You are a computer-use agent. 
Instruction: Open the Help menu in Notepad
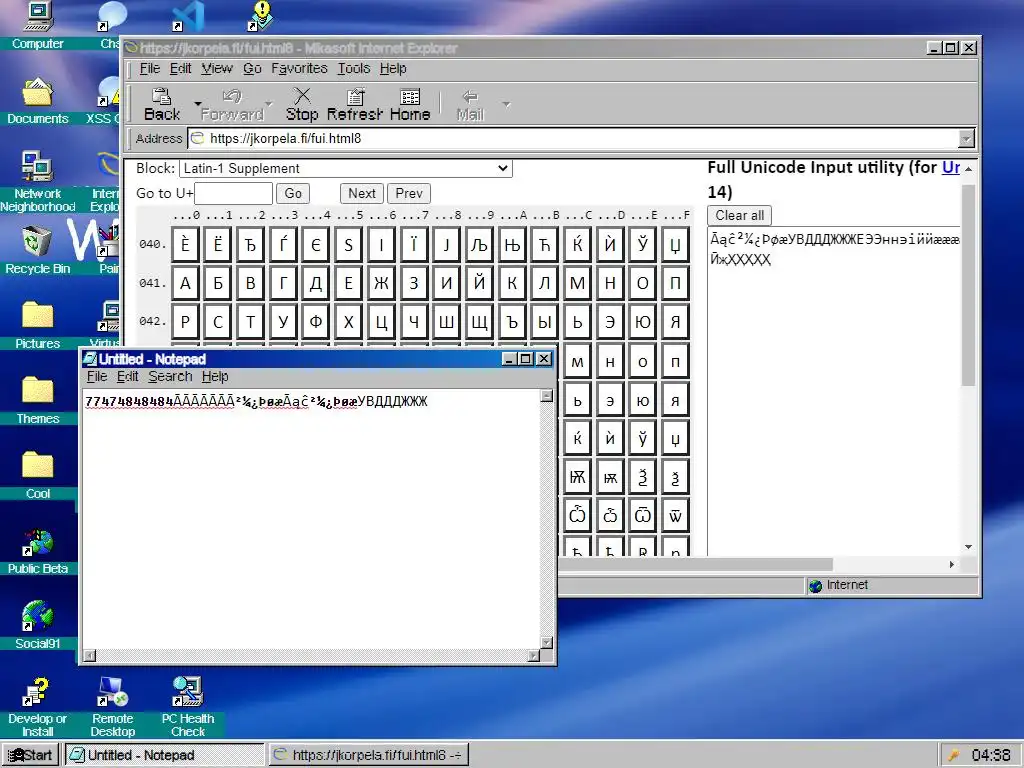215,377
